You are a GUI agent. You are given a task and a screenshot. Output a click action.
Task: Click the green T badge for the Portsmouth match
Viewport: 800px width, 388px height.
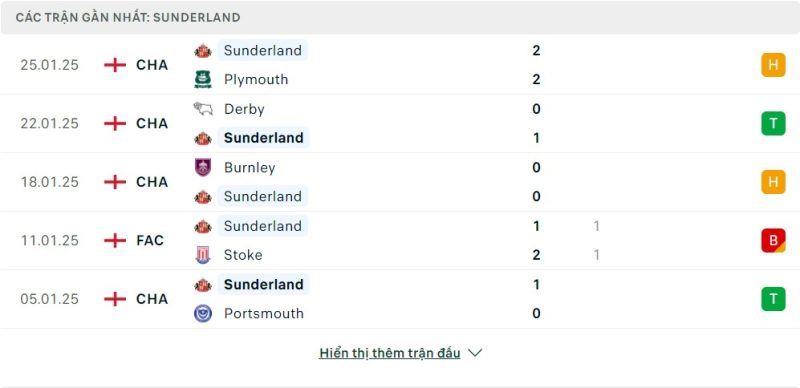[x=773, y=299]
